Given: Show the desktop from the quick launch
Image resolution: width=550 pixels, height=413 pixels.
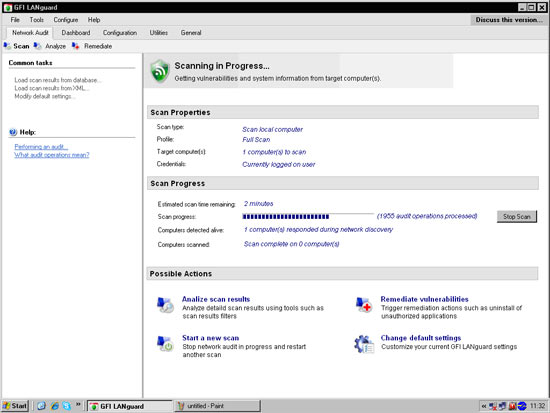Looking at the screenshot, I should coord(41,406).
